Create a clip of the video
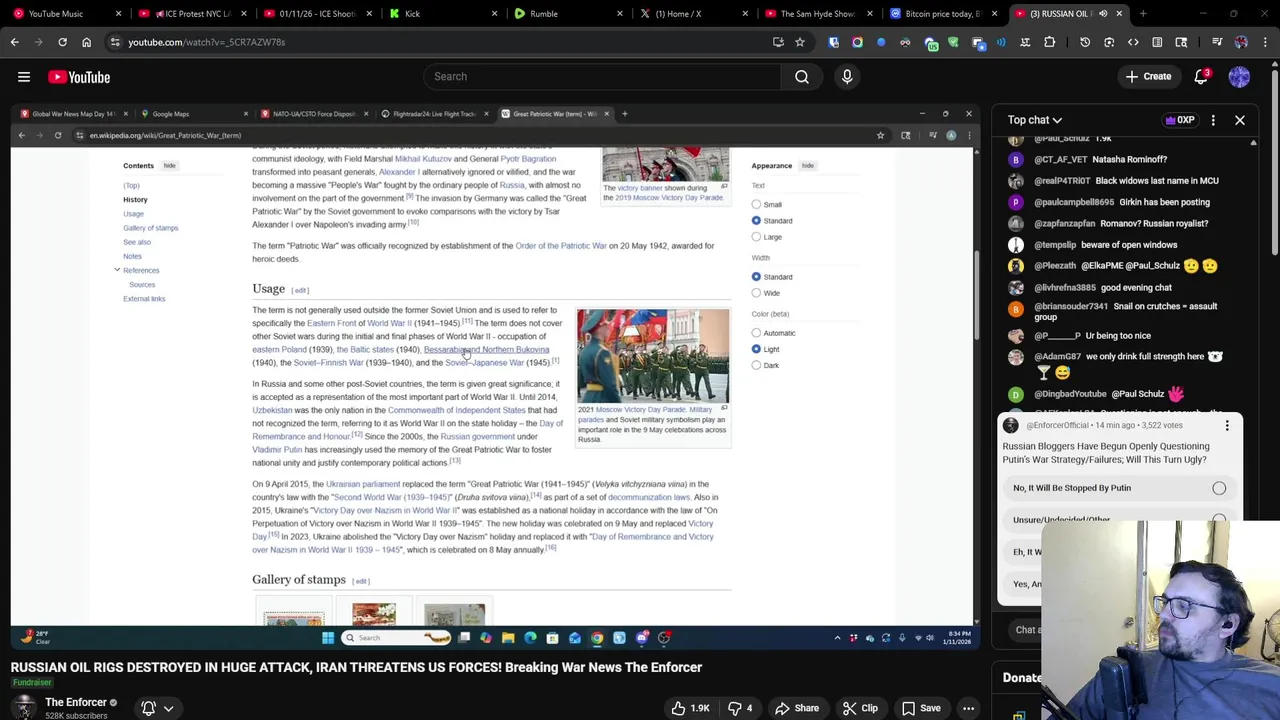The width and height of the screenshot is (1280, 720). 860,708
